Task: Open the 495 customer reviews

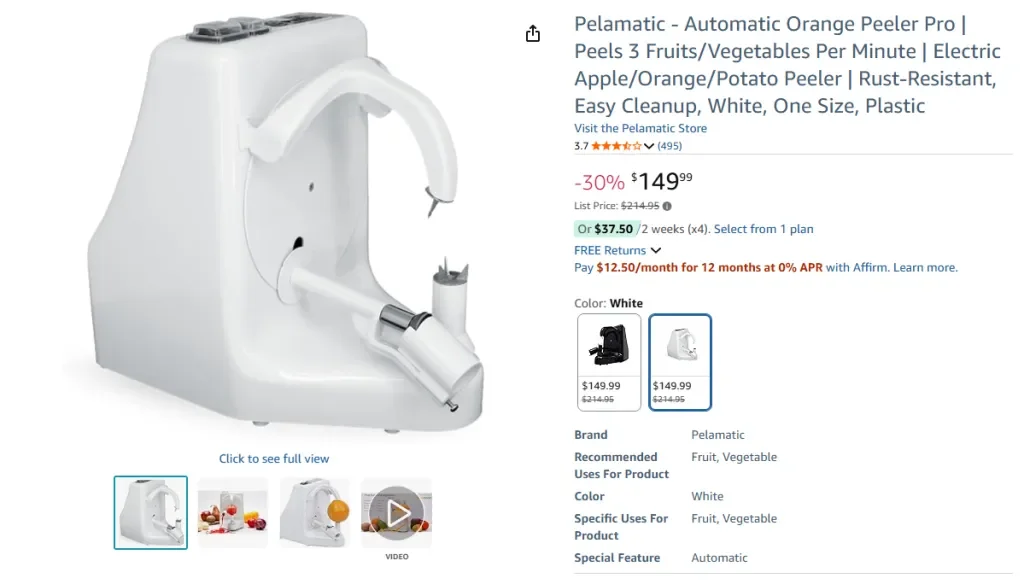Action: (x=670, y=146)
